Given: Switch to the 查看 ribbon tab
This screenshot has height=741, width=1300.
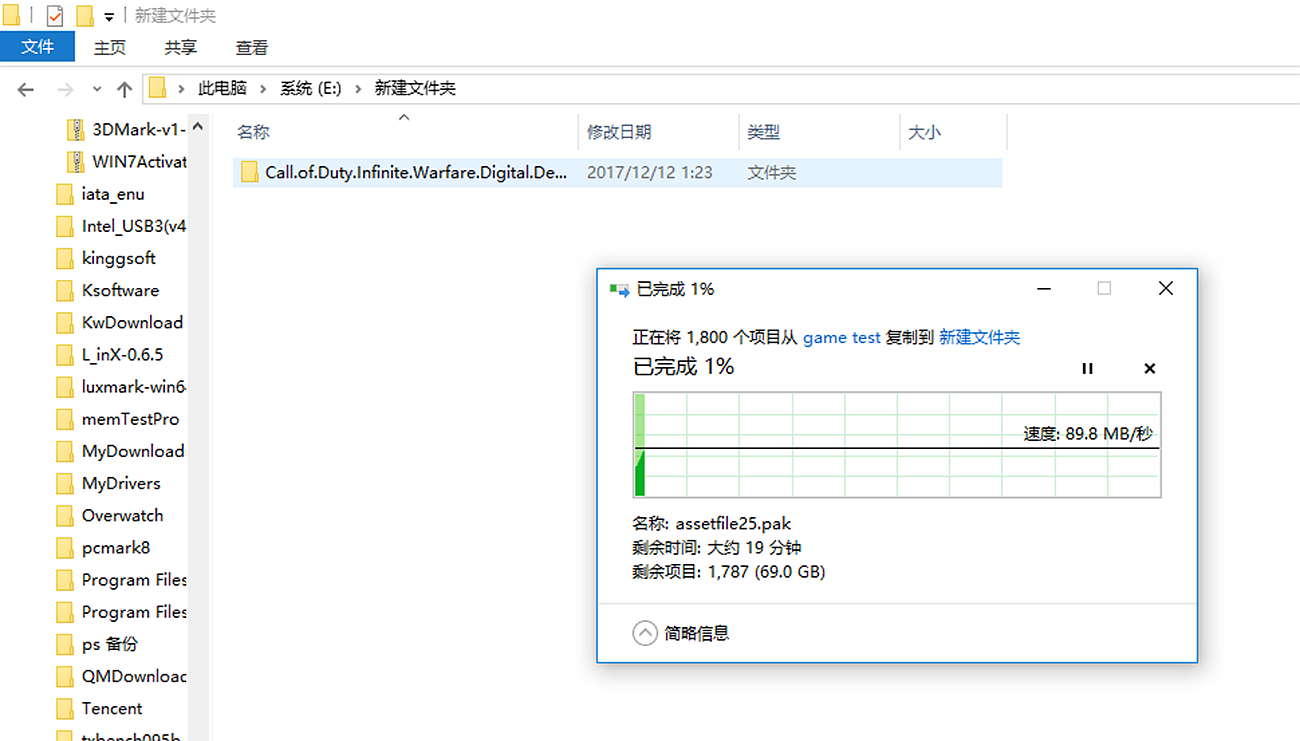Looking at the screenshot, I should pos(251,47).
